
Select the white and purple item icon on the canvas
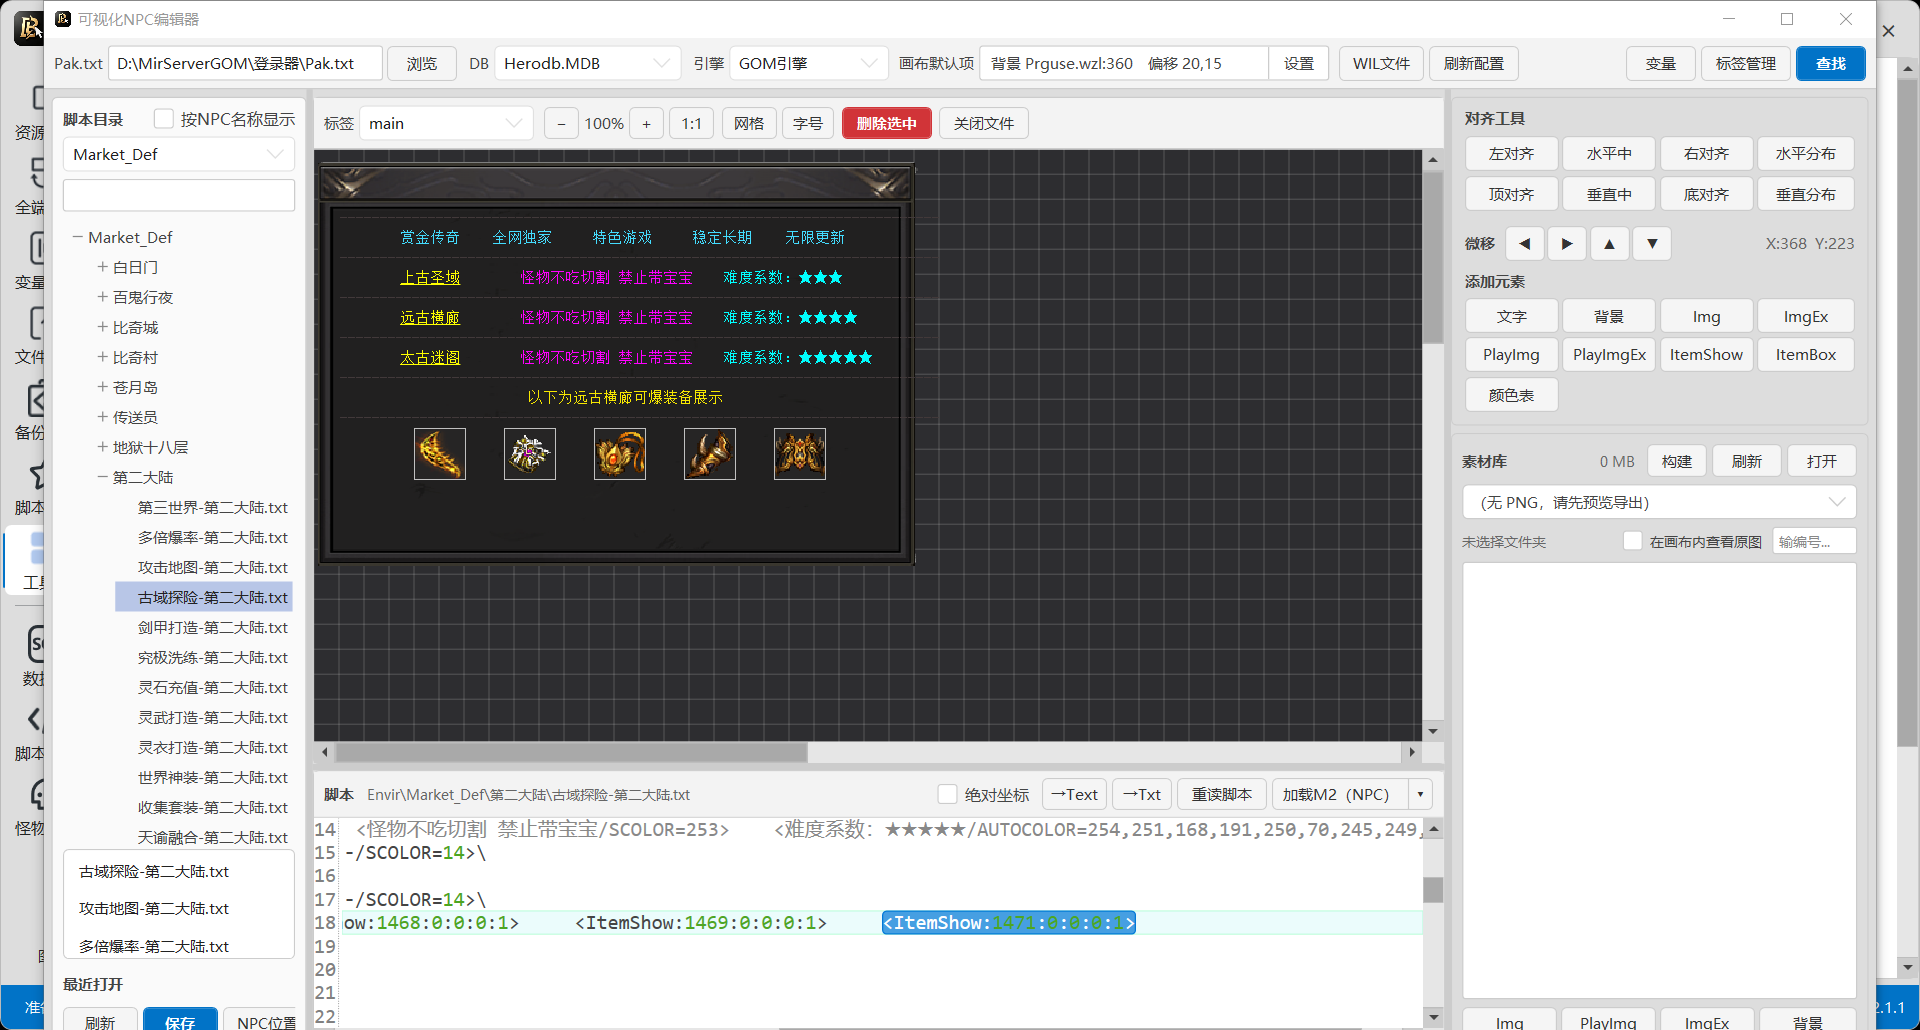530,454
